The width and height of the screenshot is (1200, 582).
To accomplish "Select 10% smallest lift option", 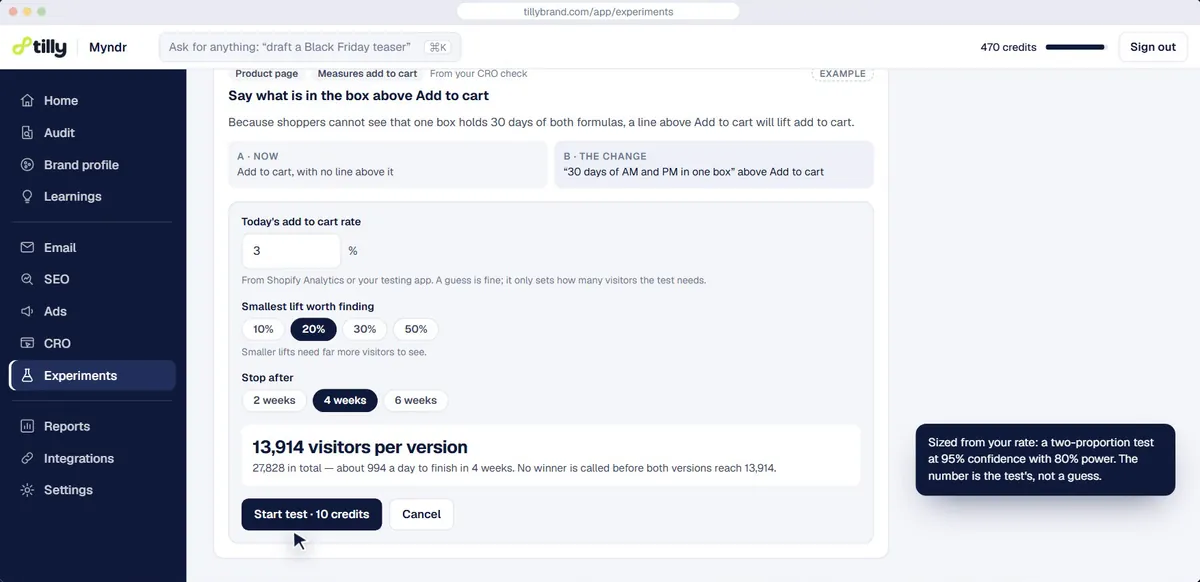I will (263, 329).
